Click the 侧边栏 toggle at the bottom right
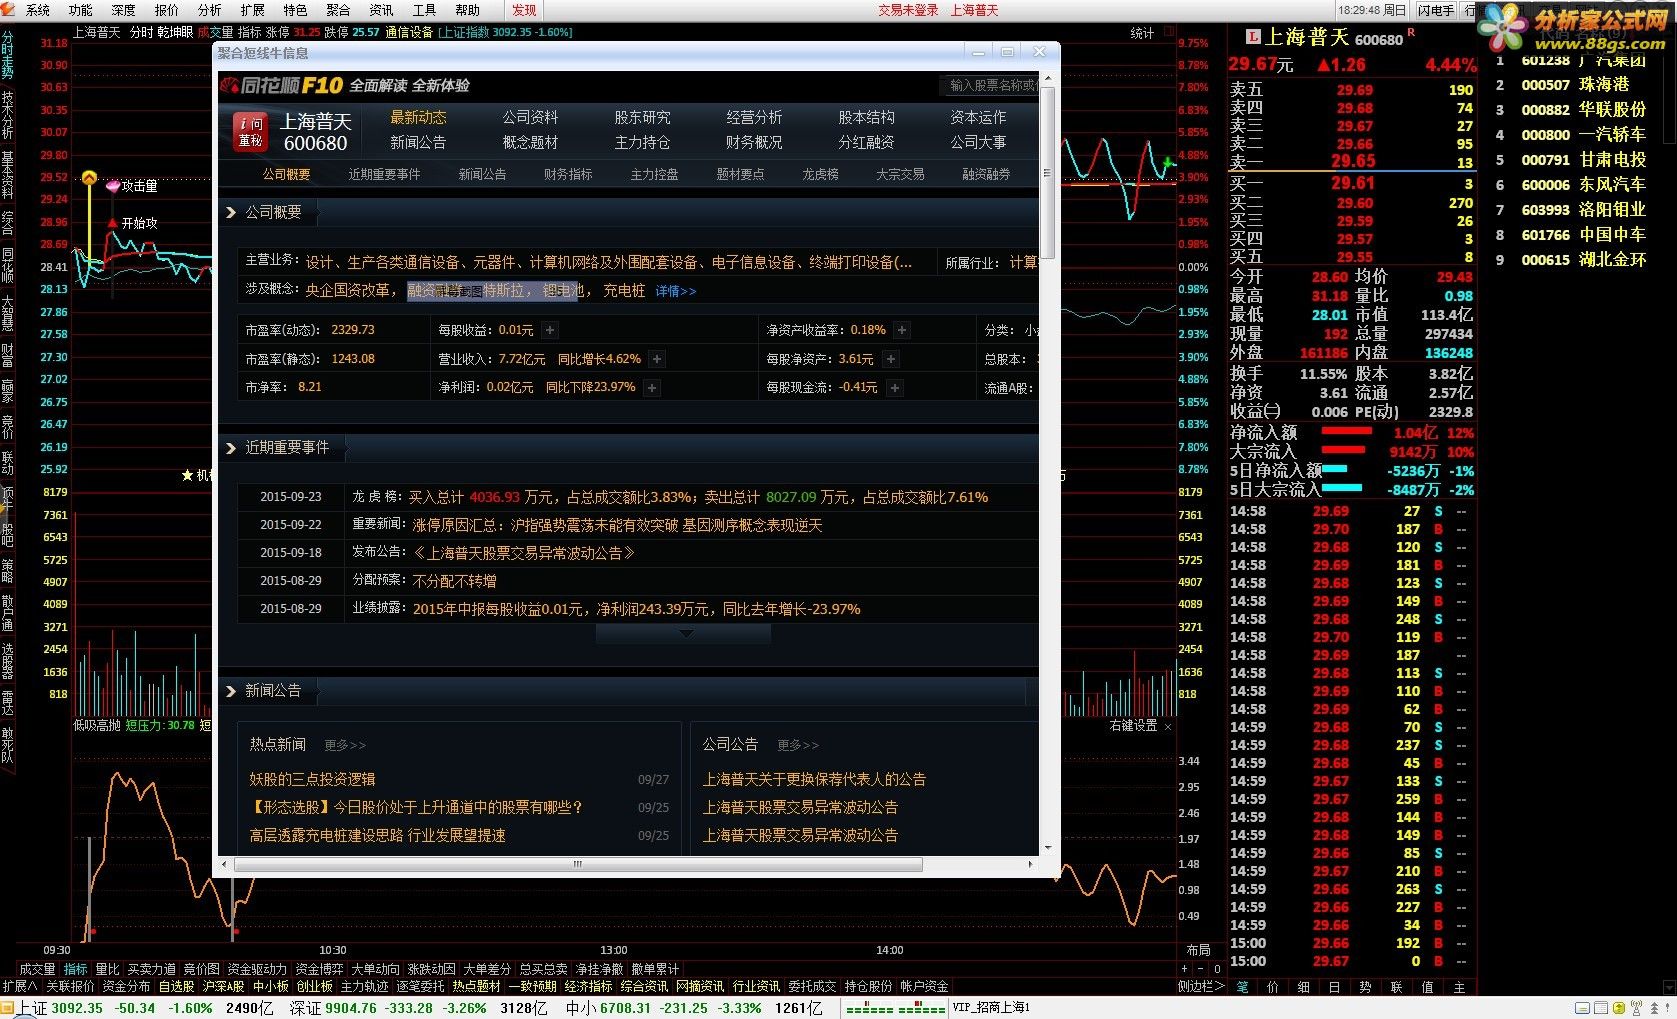 (x=1199, y=986)
